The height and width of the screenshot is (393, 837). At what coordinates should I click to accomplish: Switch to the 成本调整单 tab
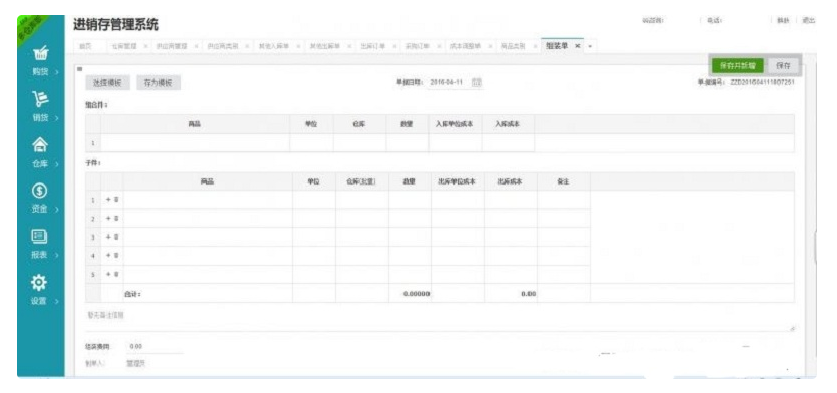click(465, 46)
